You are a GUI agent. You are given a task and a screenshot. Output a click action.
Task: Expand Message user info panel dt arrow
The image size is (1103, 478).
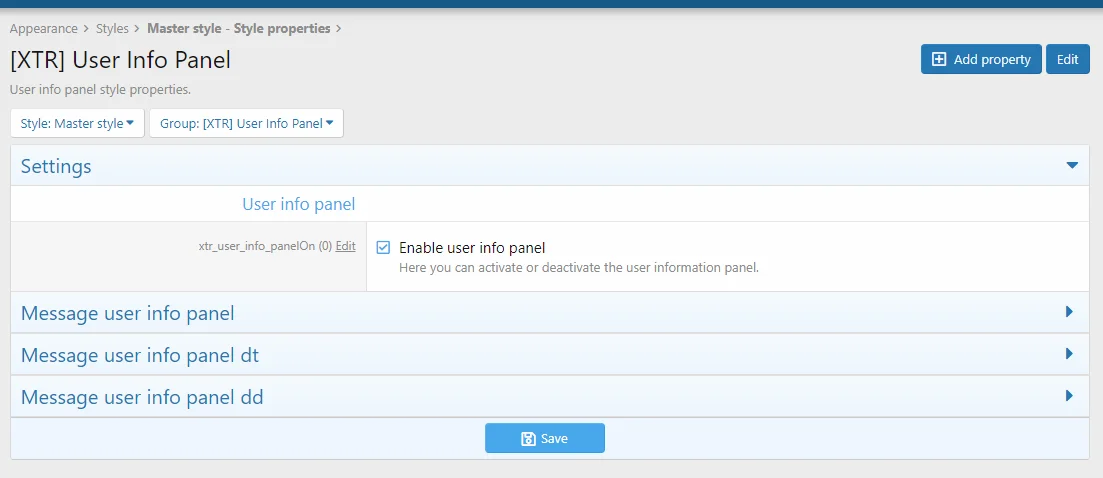pyautogui.click(x=1069, y=354)
